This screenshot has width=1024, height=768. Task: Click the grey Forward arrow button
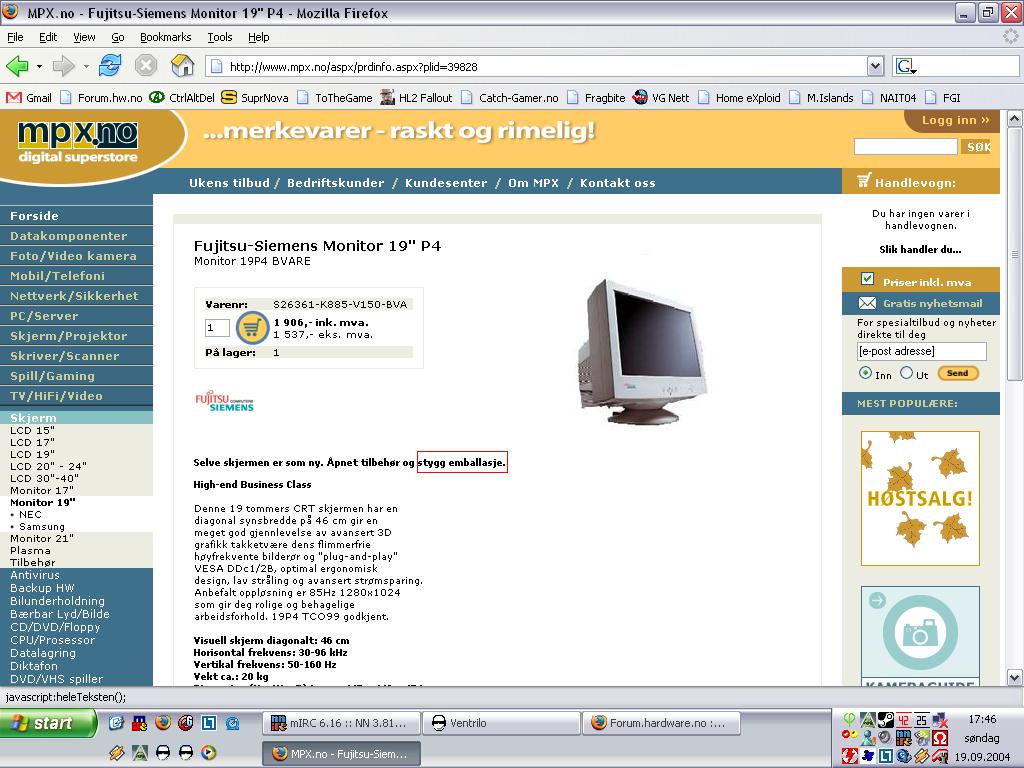[63, 66]
